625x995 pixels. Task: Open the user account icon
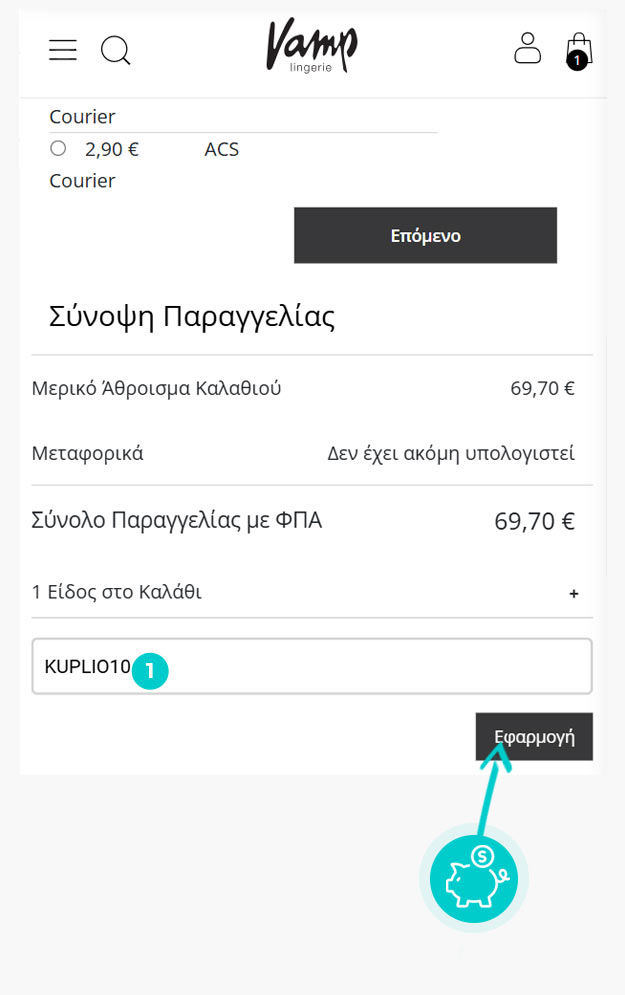(x=527, y=48)
